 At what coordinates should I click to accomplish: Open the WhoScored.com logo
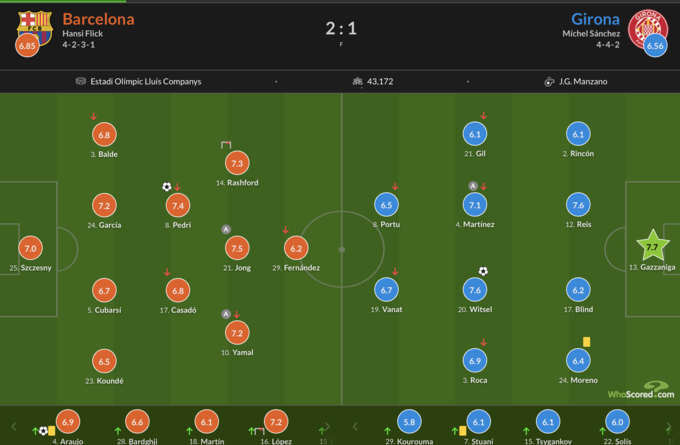[x=643, y=391]
